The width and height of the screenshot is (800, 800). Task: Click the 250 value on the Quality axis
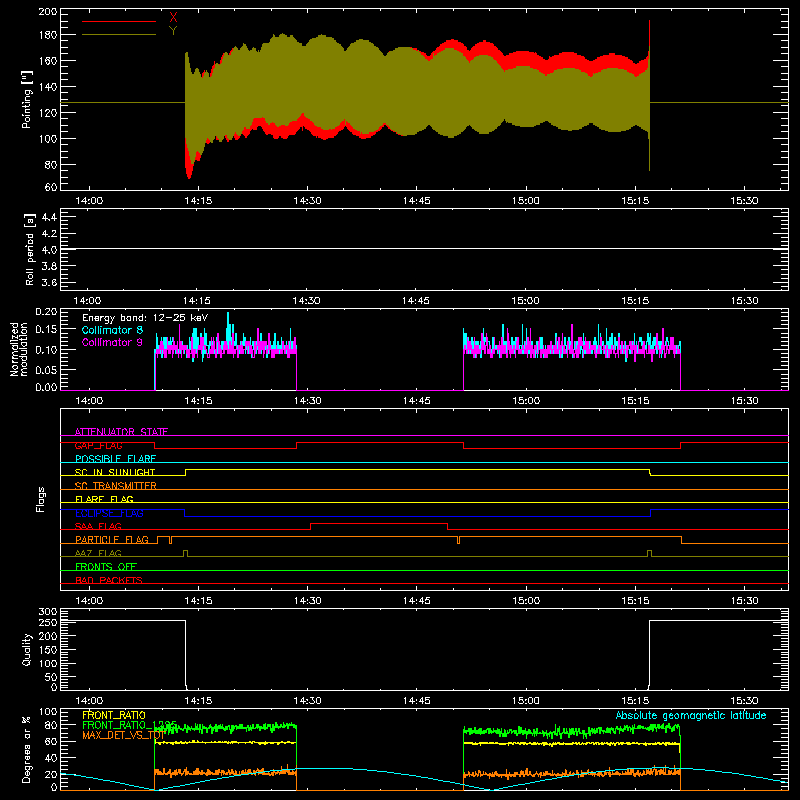(x=48, y=622)
